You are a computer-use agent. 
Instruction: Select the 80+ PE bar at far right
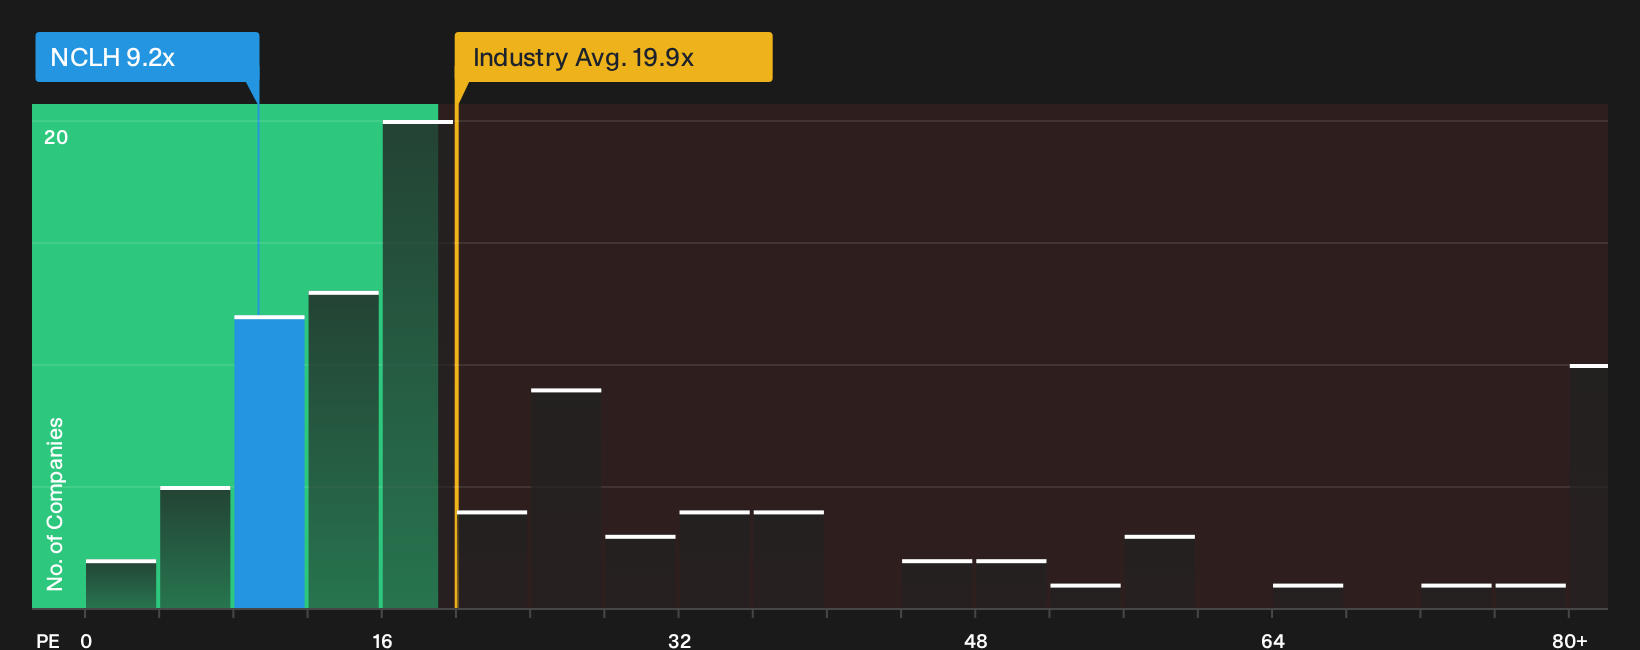coord(1589,486)
